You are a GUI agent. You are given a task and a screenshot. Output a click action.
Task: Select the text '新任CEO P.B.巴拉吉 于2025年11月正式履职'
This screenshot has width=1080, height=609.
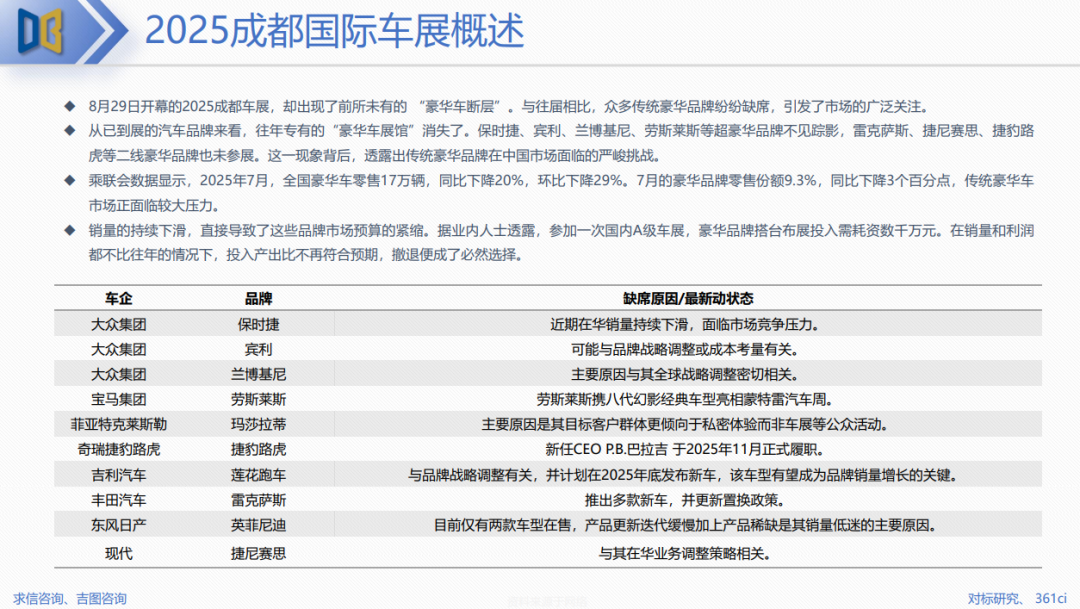pos(685,450)
